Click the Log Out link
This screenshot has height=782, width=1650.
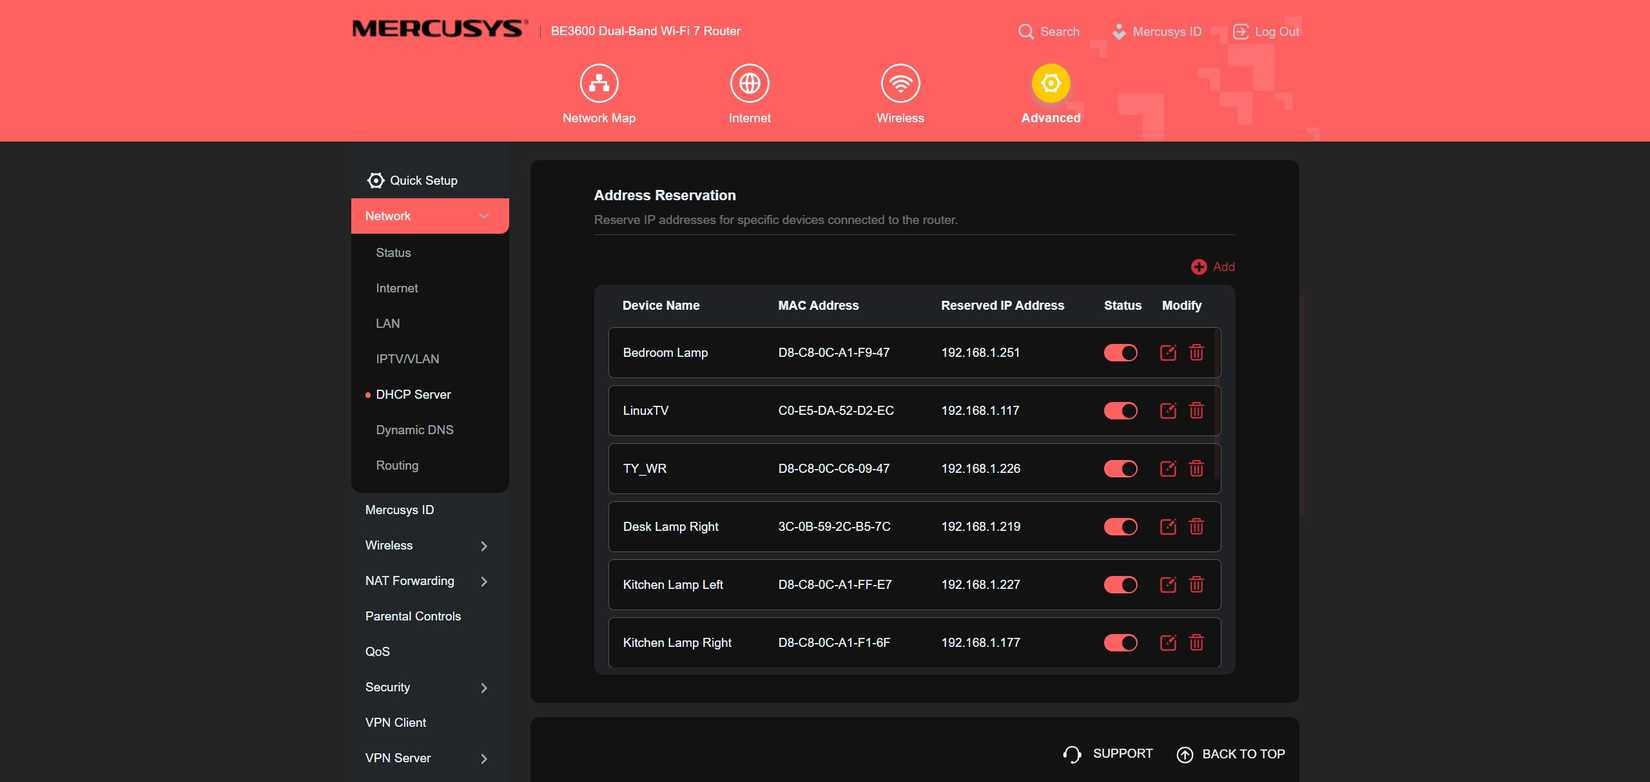(1266, 32)
